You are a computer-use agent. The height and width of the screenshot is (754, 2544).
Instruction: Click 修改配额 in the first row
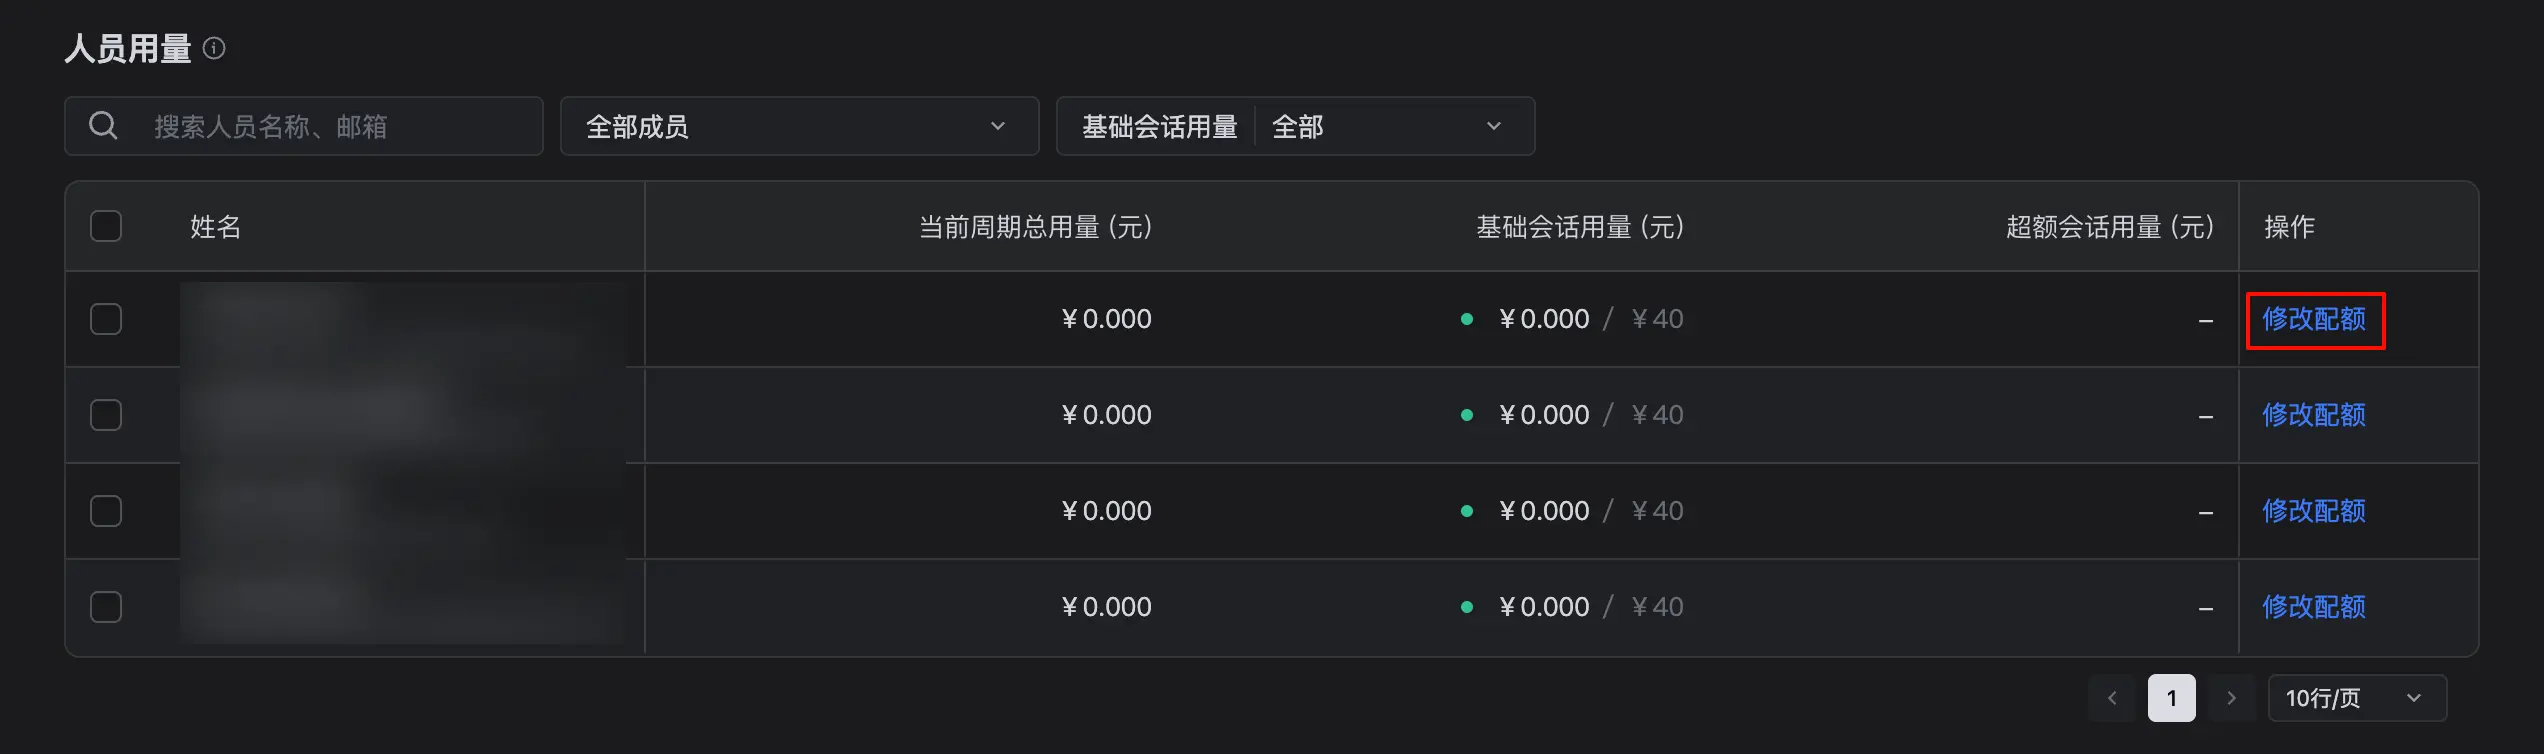[2314, 319]
